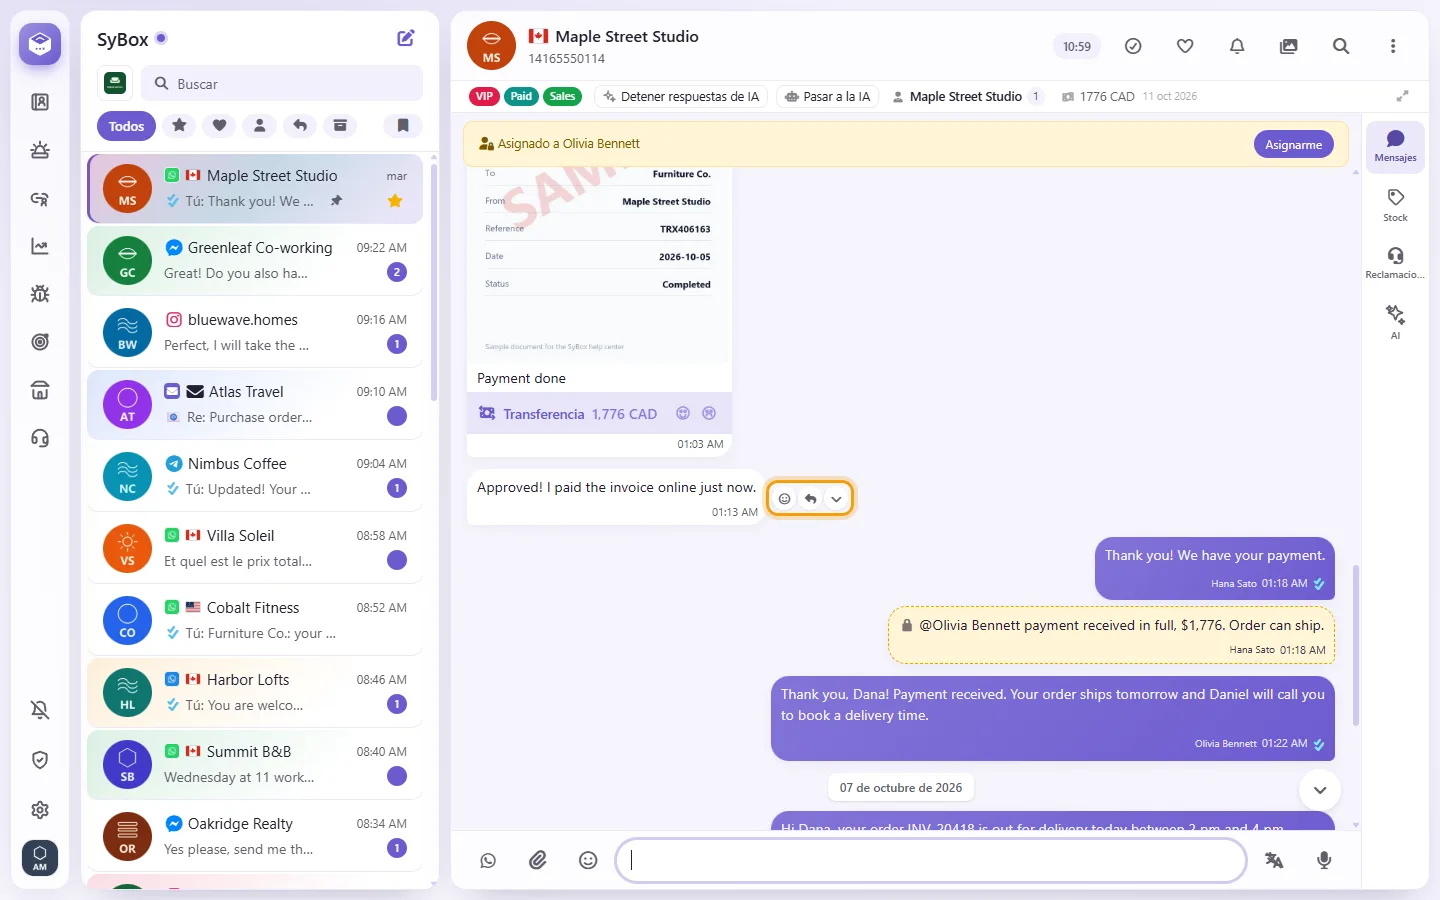
Task: Select the Todos filter tab
Action: click(126, 126)
